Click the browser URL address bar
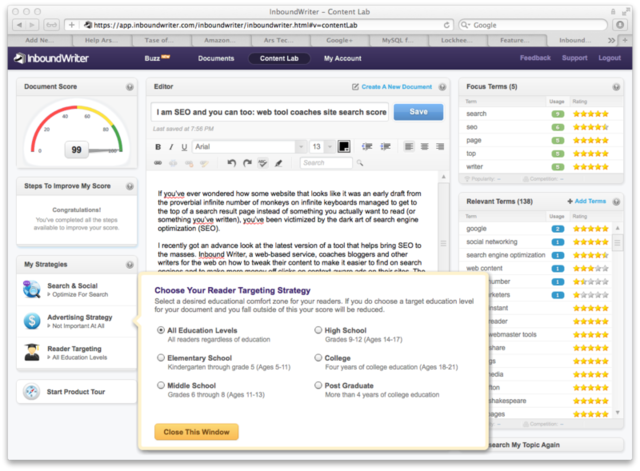The height and width of the screenshot is (471, 640). tap(259, 25)
